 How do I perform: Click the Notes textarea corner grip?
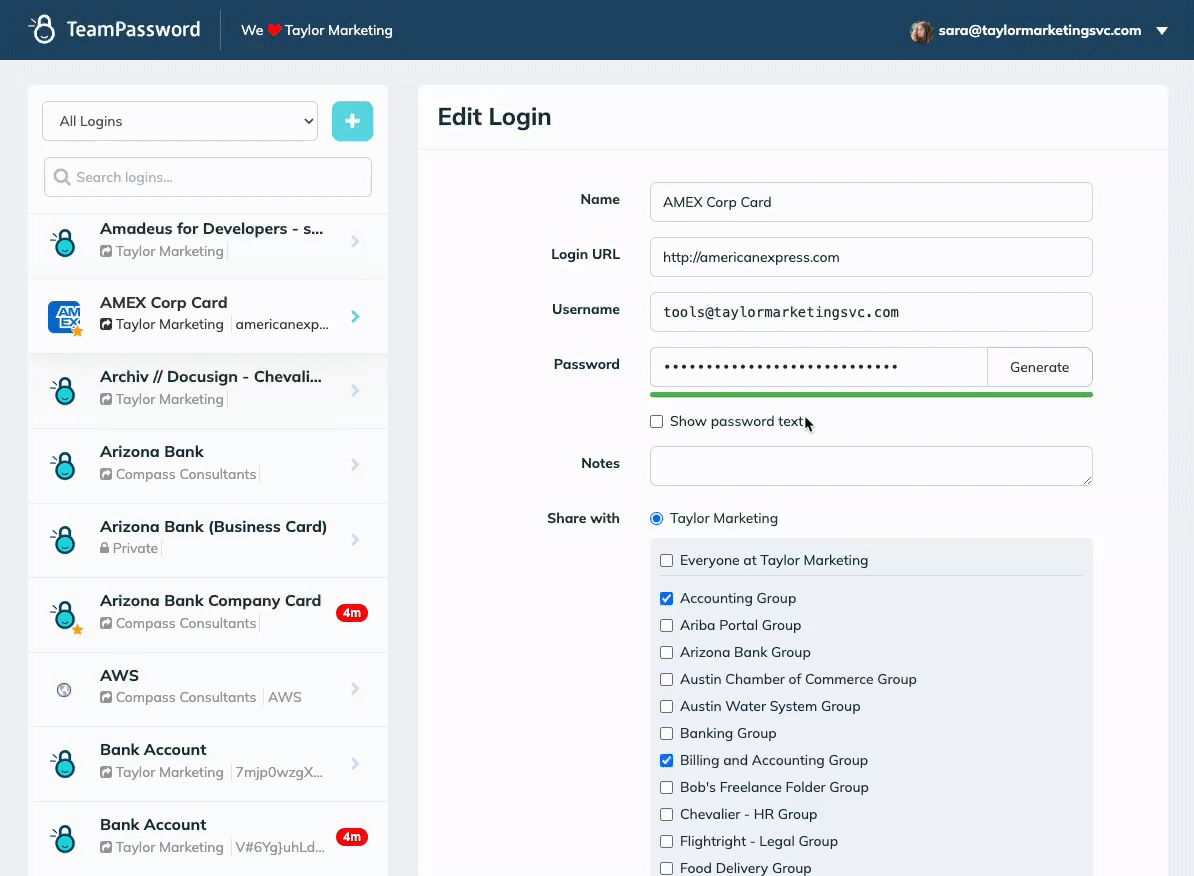click(1087, 480)
